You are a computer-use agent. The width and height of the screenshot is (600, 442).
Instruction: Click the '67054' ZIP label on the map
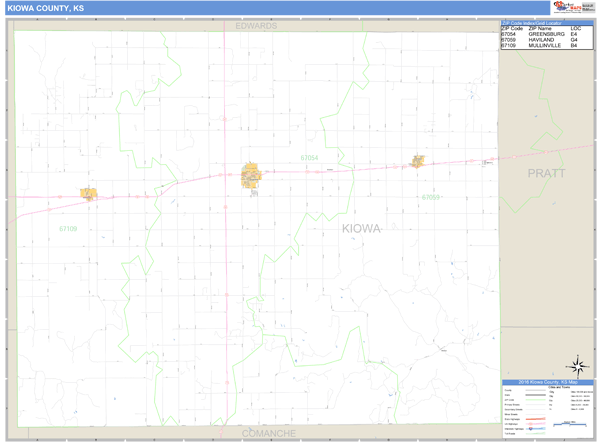click(x=309, y=158)
